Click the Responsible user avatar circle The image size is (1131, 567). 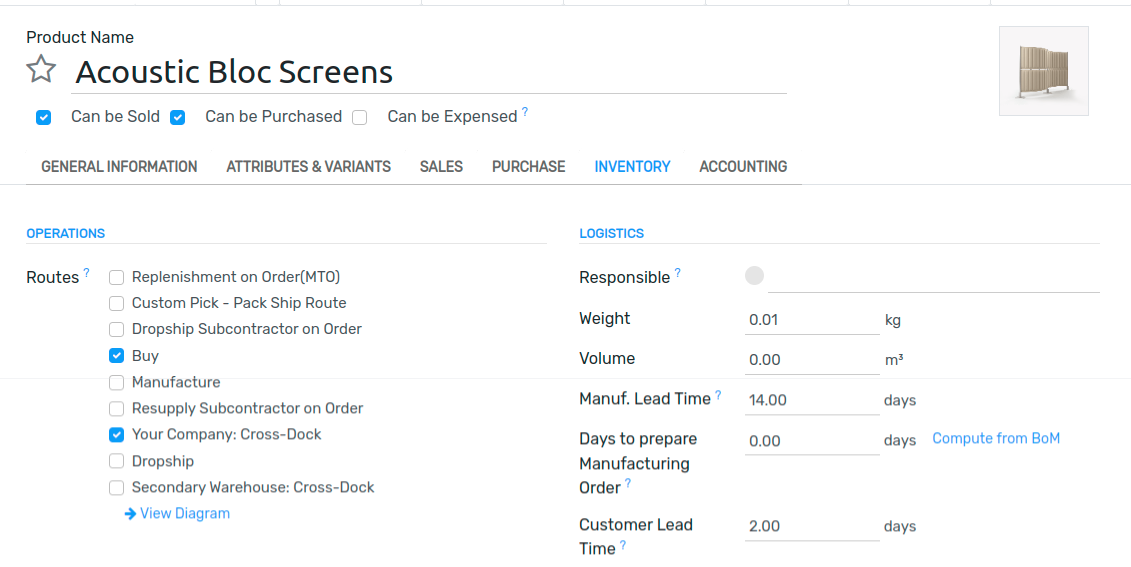754,276
